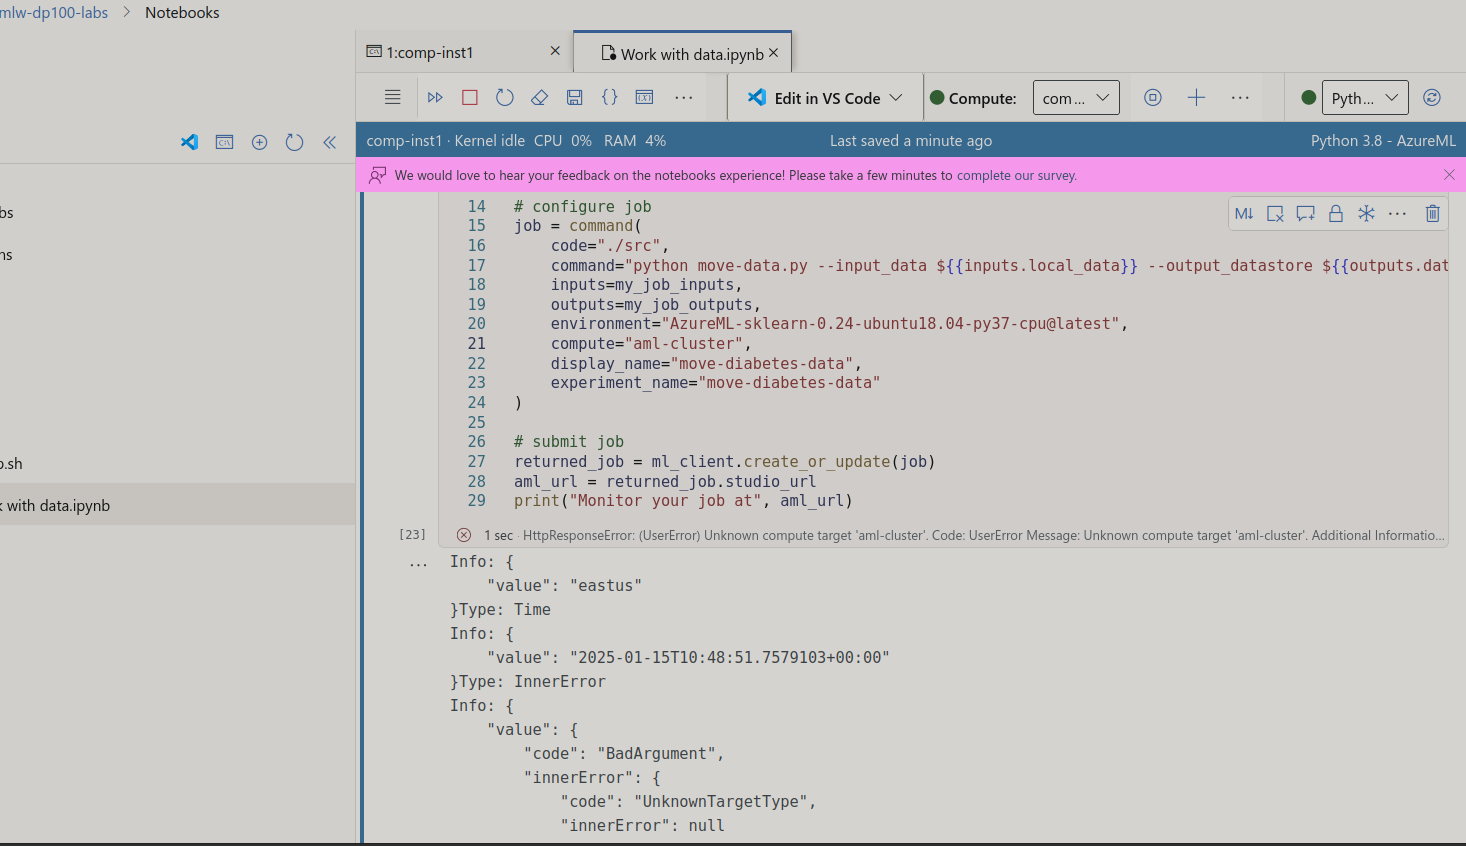
Task: Click the Notebooks breadcrumb
Action: pos(182,13)
